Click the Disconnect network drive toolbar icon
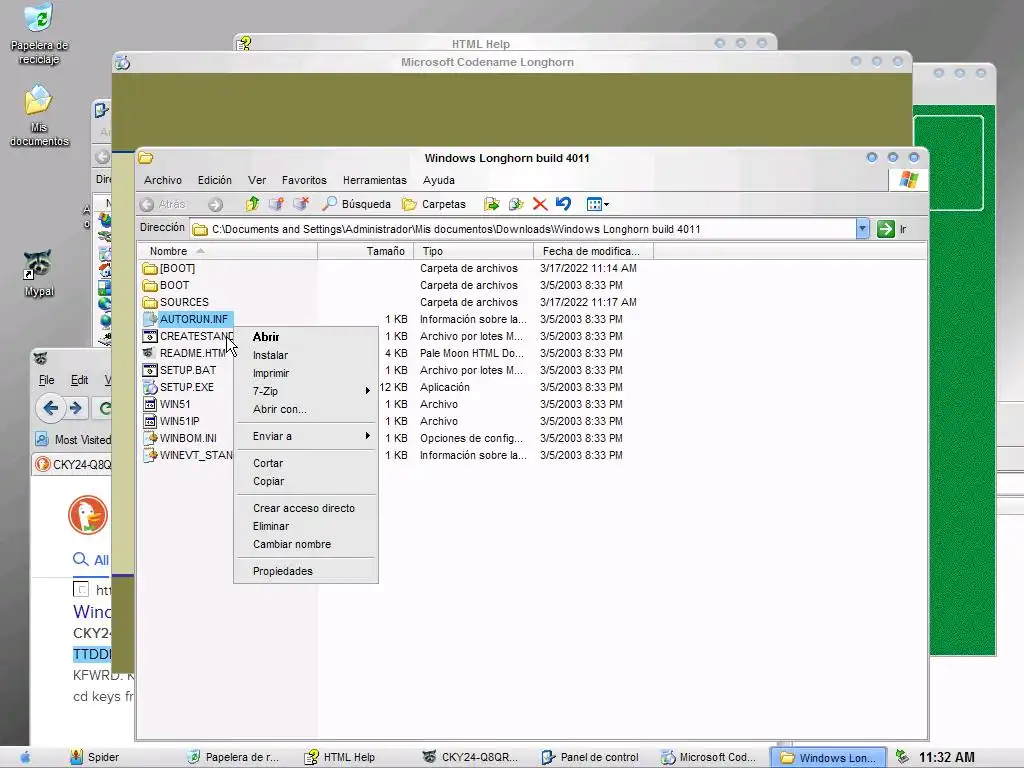The width and height of the screenshot is (1024, 768). pos(300,204)
